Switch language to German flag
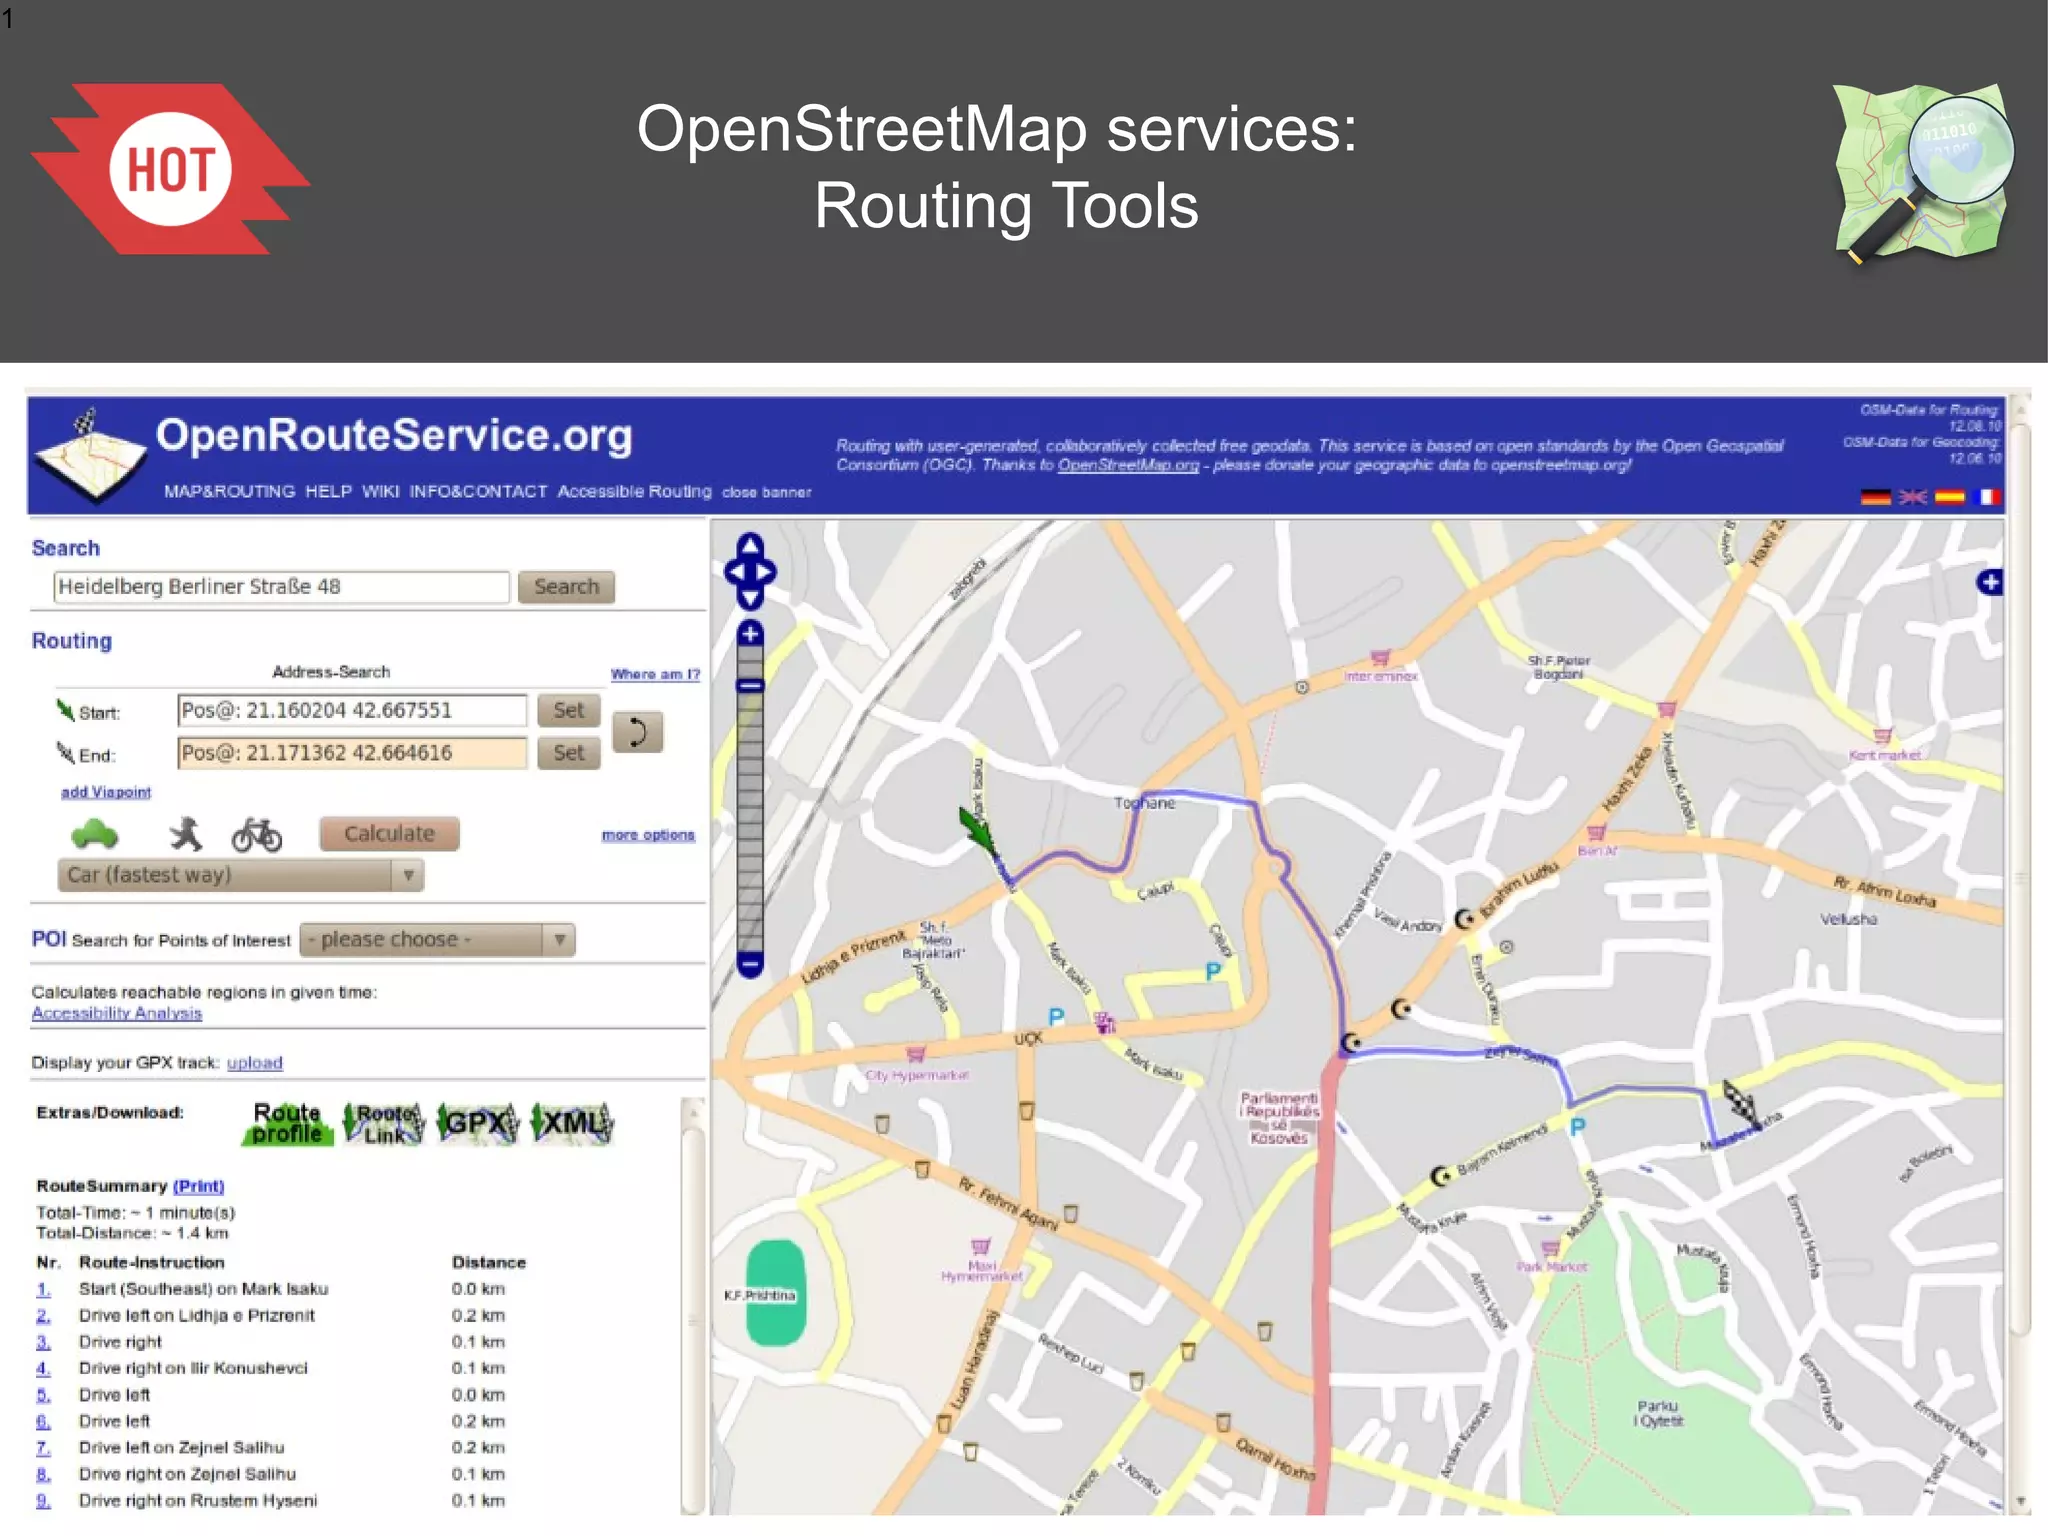Screen dimensions: 2048x1536 [1875, 497]
